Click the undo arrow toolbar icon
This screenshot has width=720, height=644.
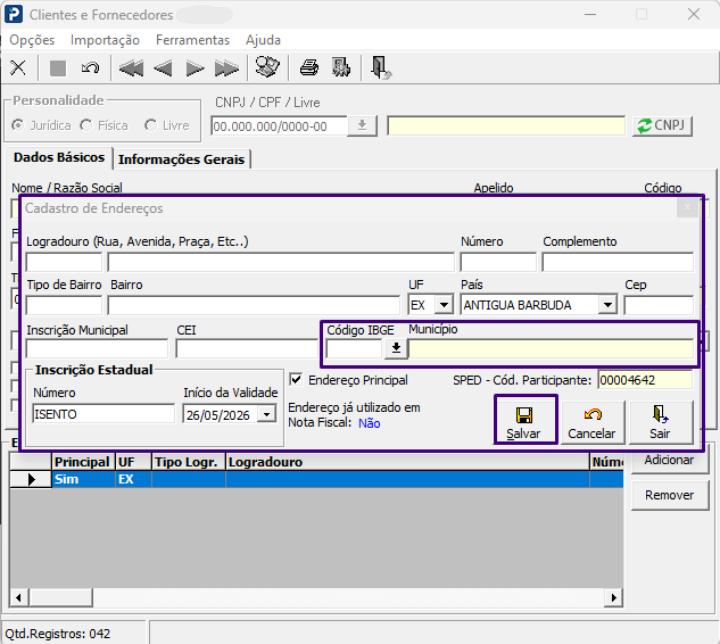[x=90, y=68]
